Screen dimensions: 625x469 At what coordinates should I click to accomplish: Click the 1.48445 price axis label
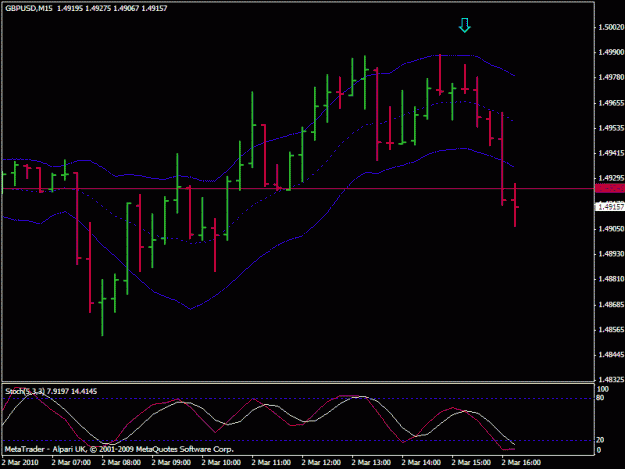pos(611,355)
